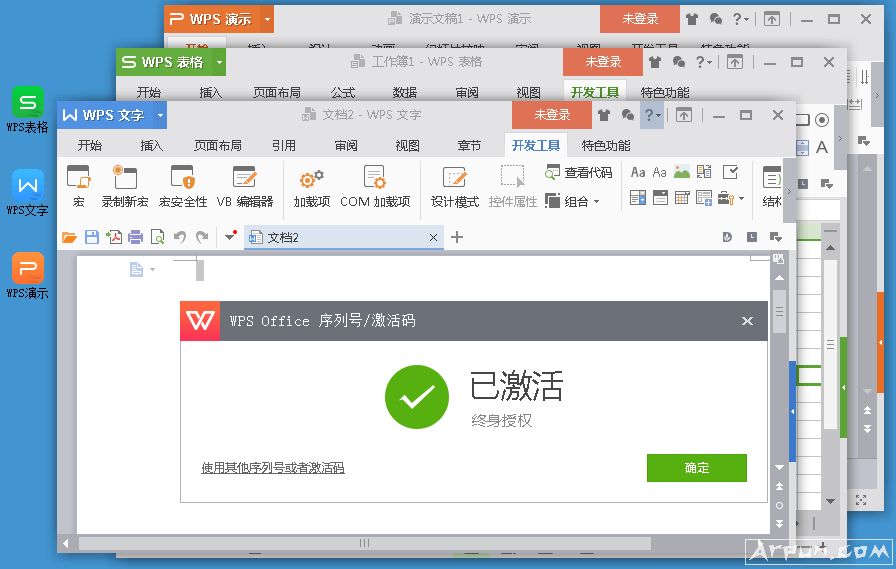Open 特色功能 tab in WPS 文字
This screenshot has width=896, height=569.
click(x=606, y=146)
